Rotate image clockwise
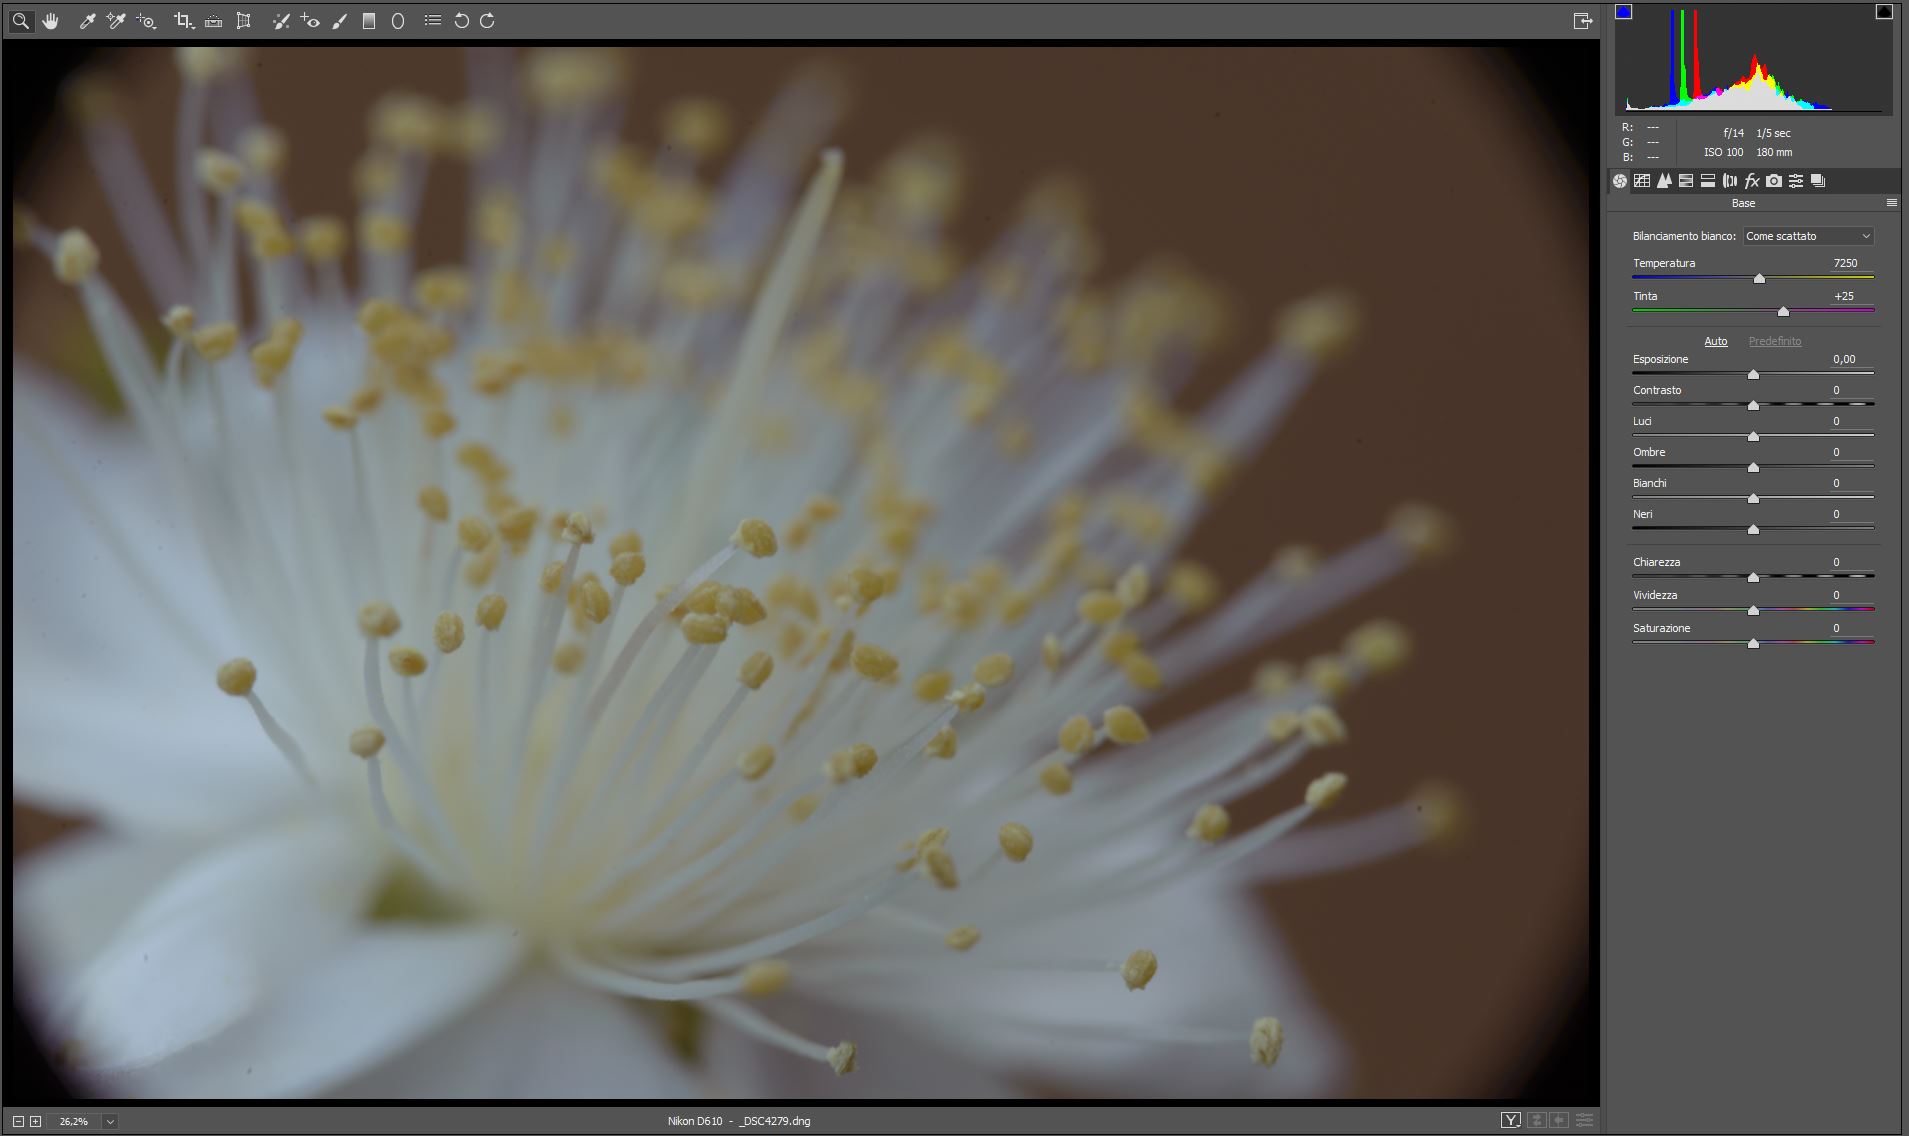1909x1136 pixels. pyautogui.click(x=487, y=21)
